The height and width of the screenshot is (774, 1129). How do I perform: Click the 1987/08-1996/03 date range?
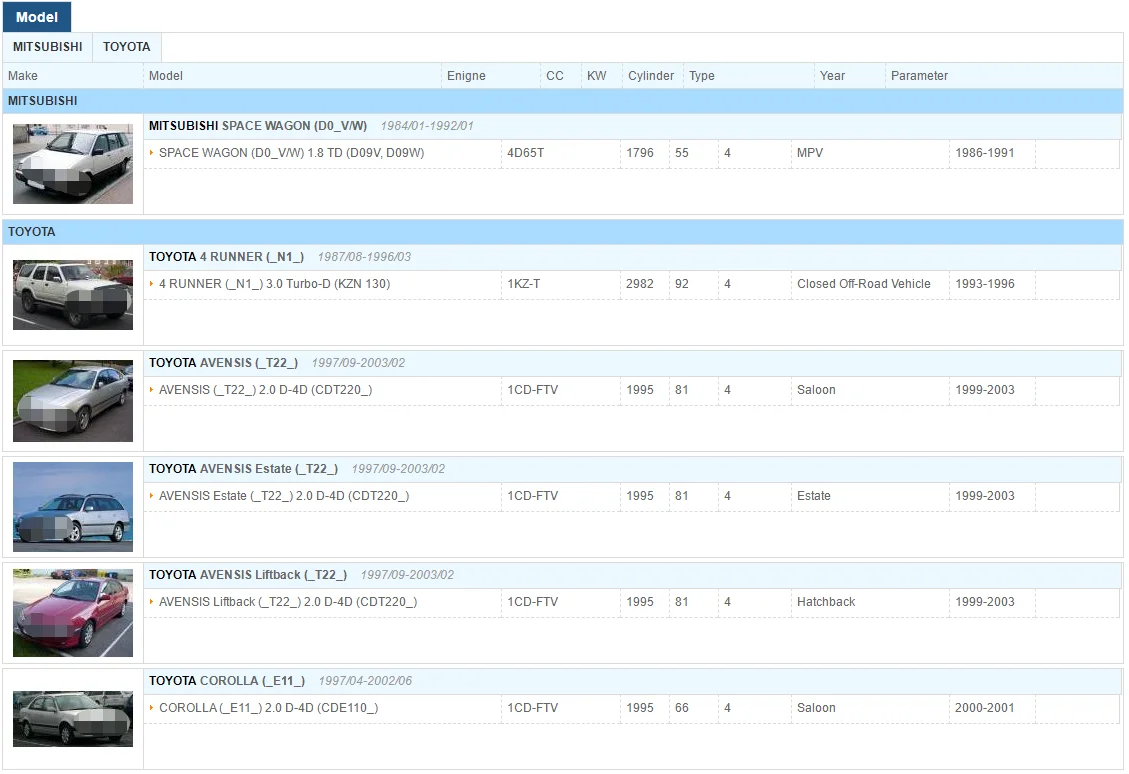tap(364, 257)
